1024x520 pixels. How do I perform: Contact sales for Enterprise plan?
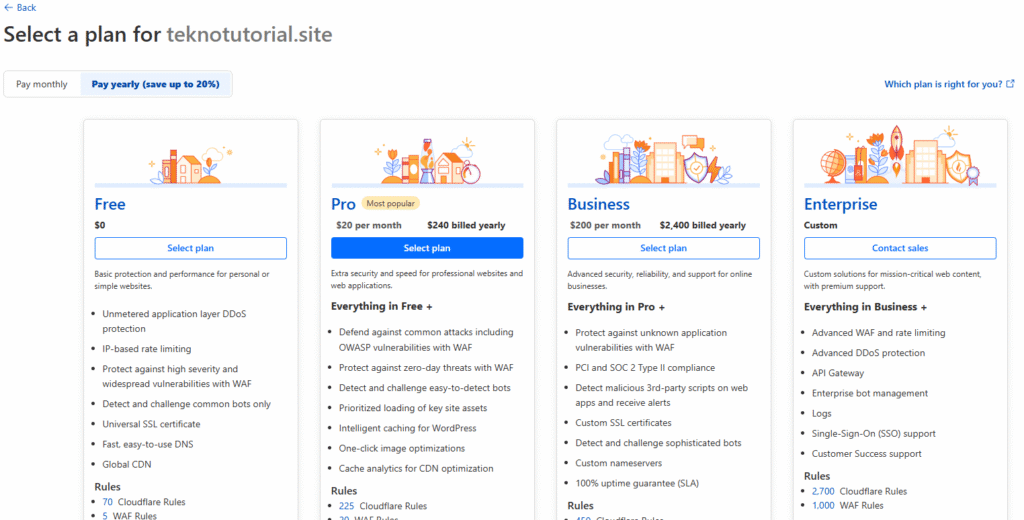pos(900,248)
